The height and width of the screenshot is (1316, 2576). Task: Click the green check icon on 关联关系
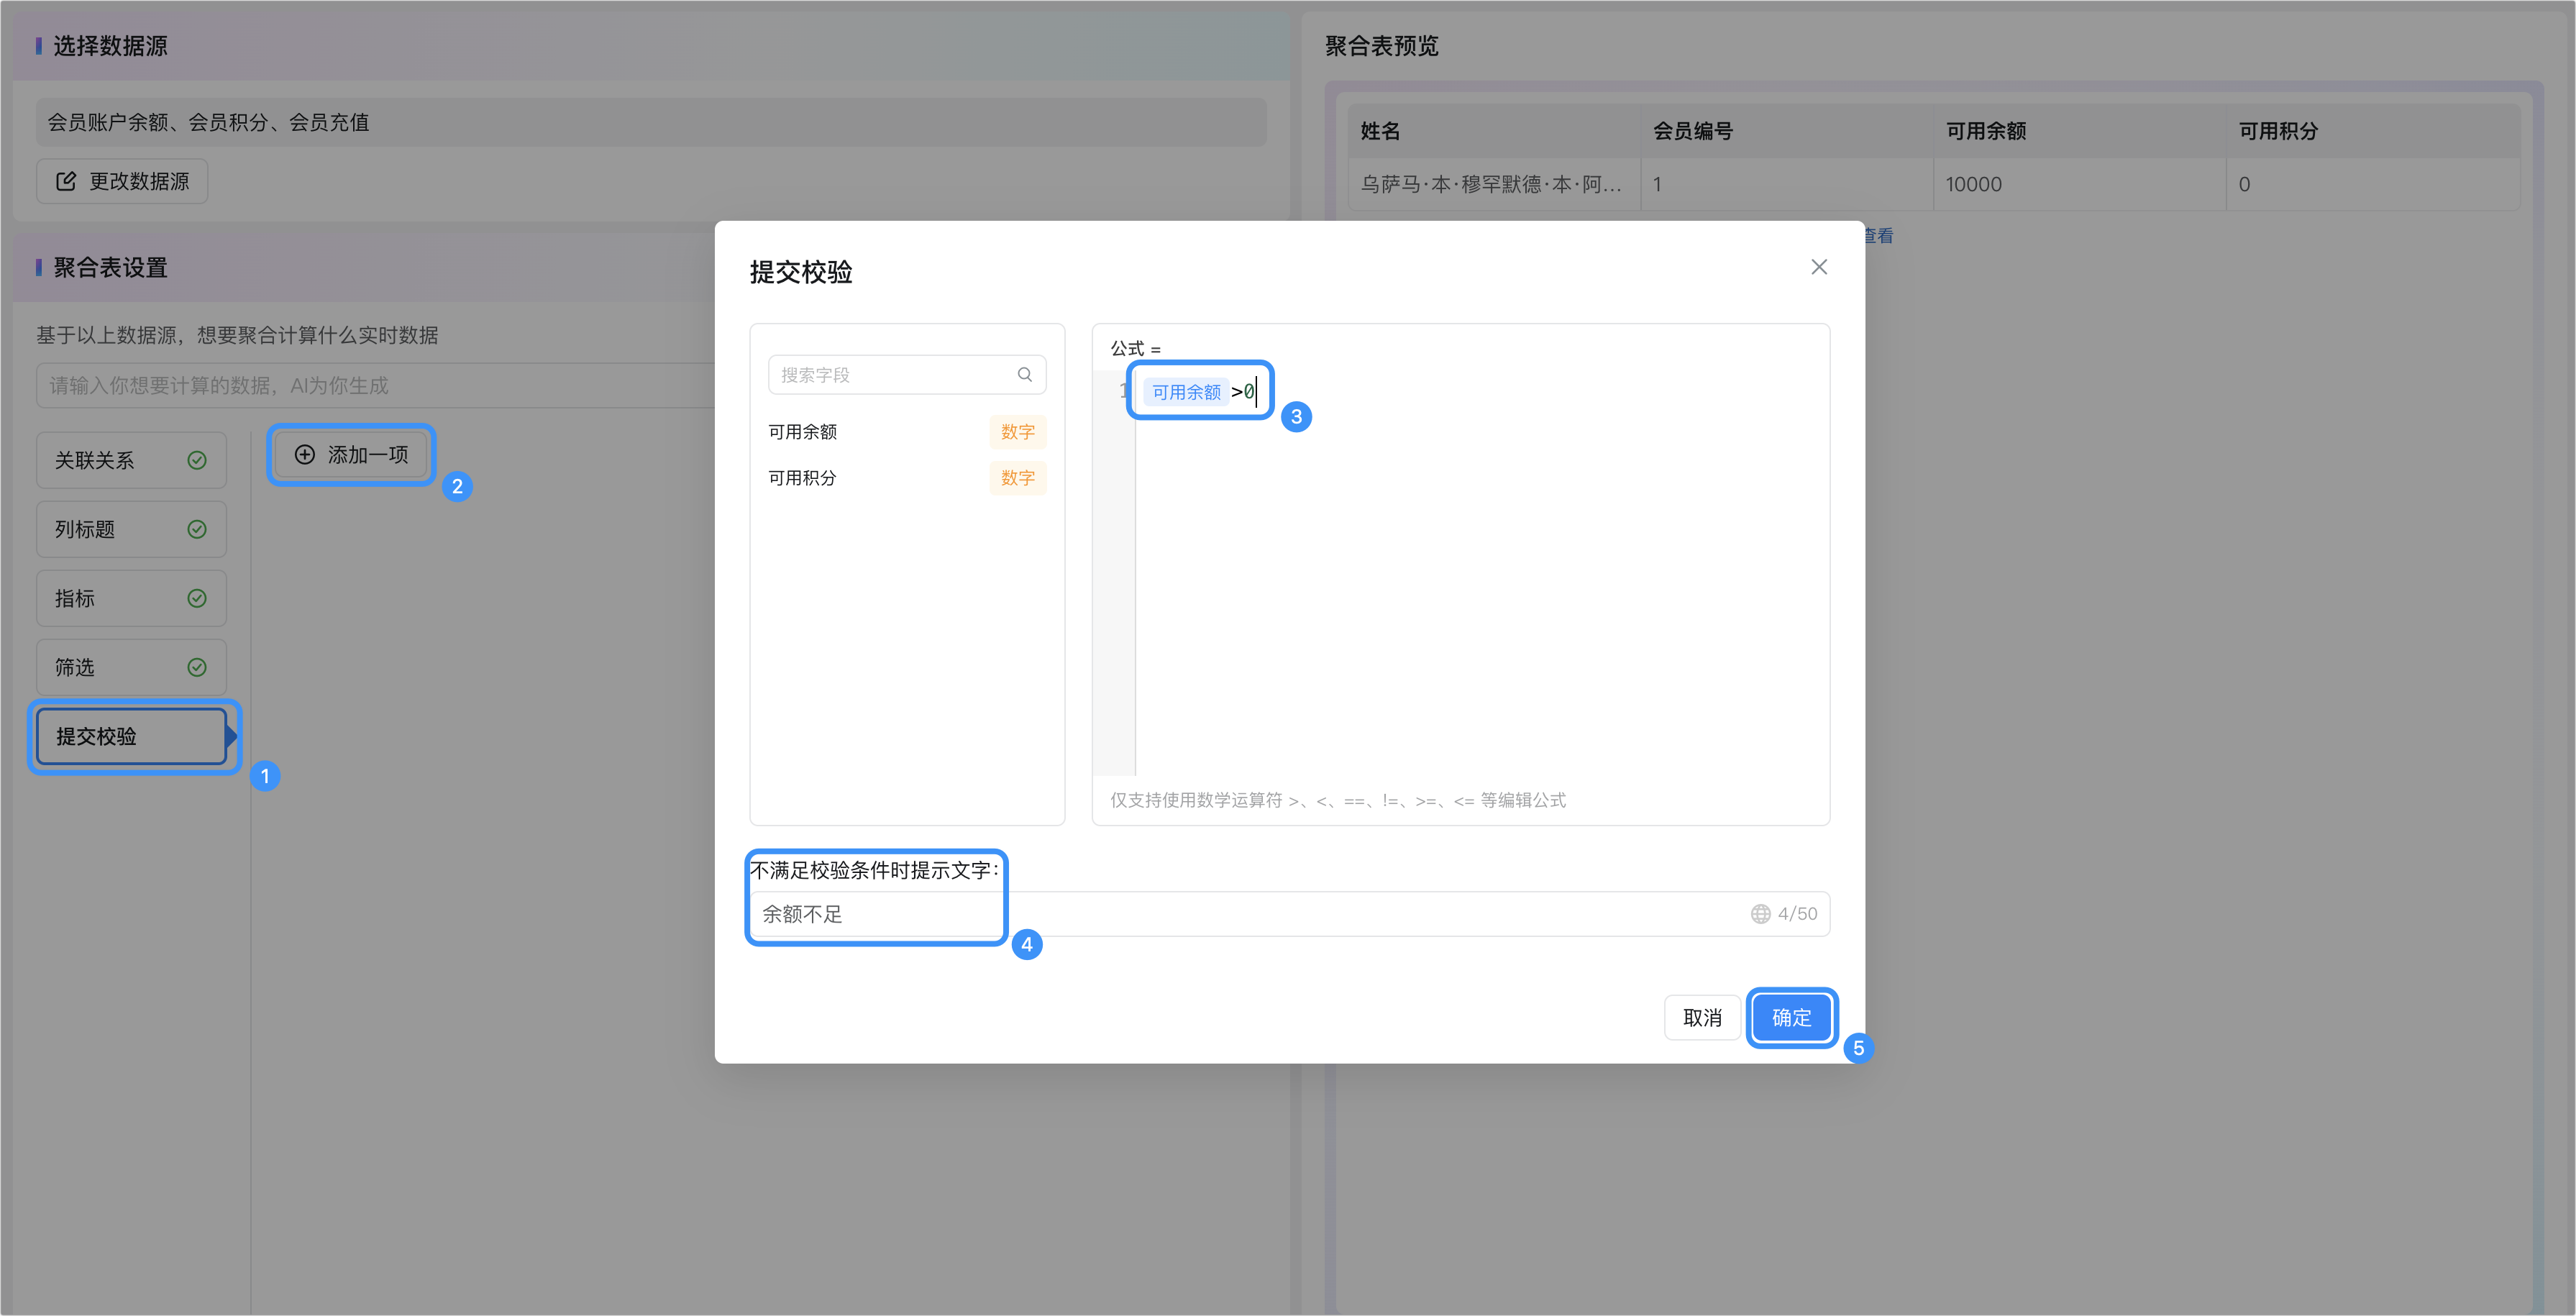point(197,460)
